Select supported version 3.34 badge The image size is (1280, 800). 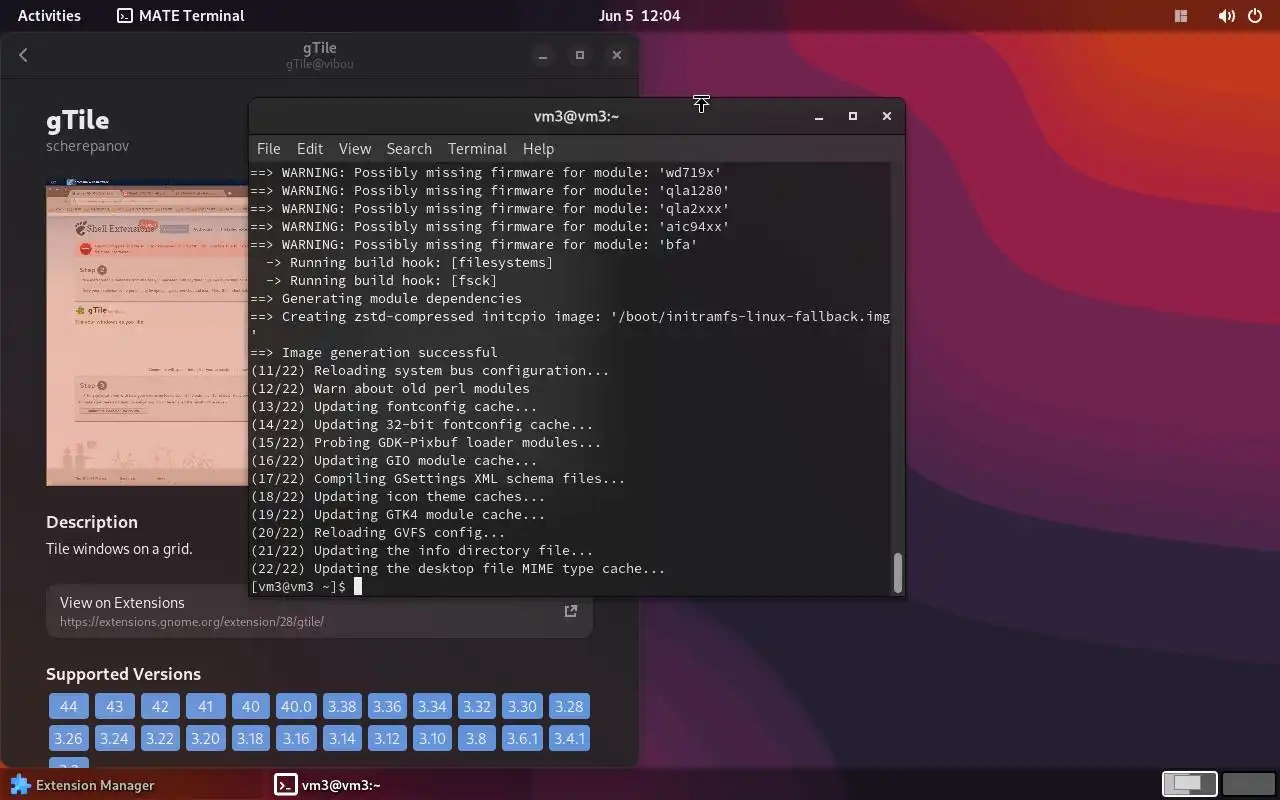pyautogui.click(x=432, y=706)
